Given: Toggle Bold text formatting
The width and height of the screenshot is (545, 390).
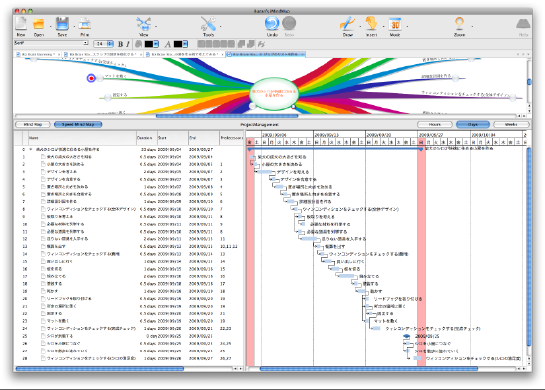Looking at the screenshot, I should [120, 44].
